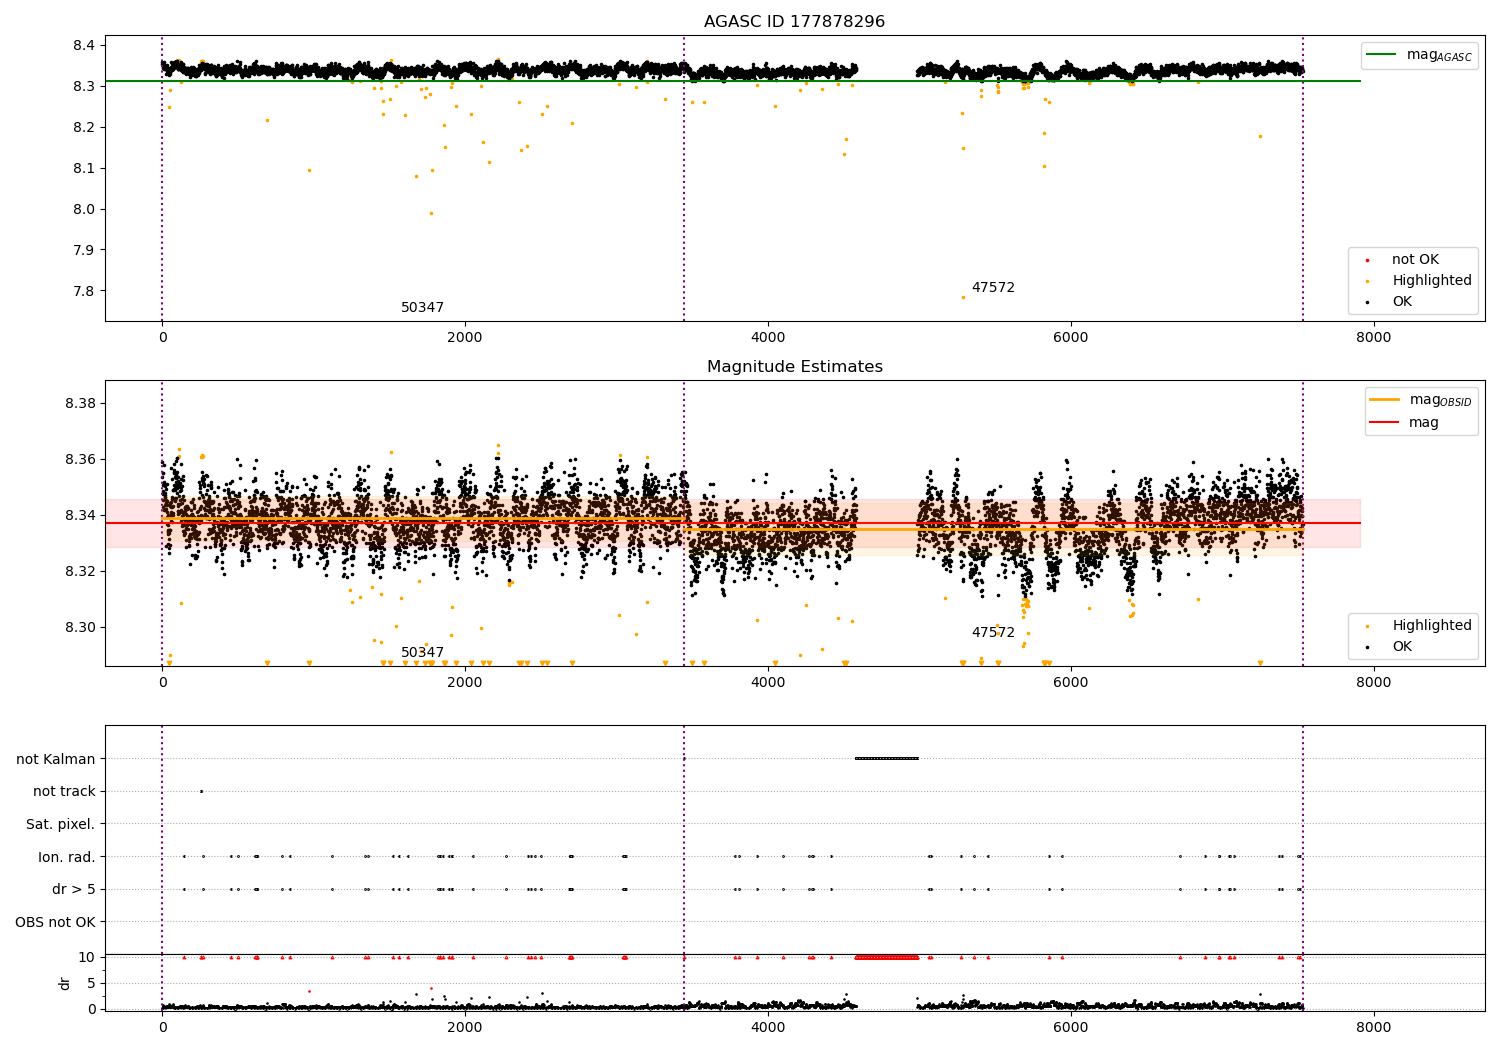The height and width of the screenshot is (1050, 1500).
Task: Click the 8.2 y-axis tick label
Action: coord(83,127)
